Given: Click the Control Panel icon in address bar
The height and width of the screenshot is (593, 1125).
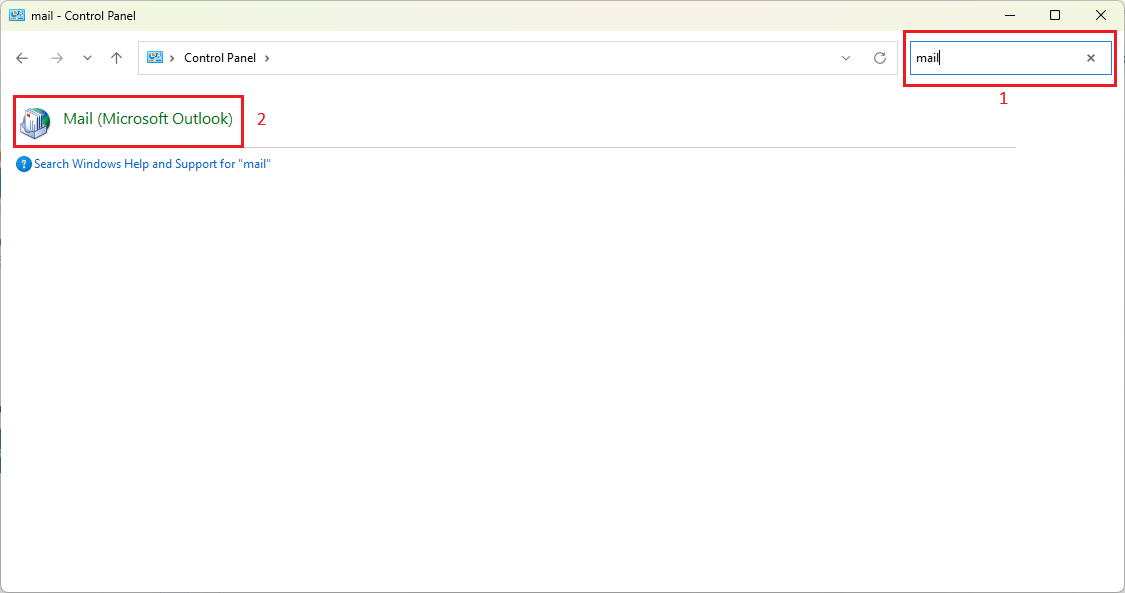Looking at the screenshot, I should coord(155,58).
